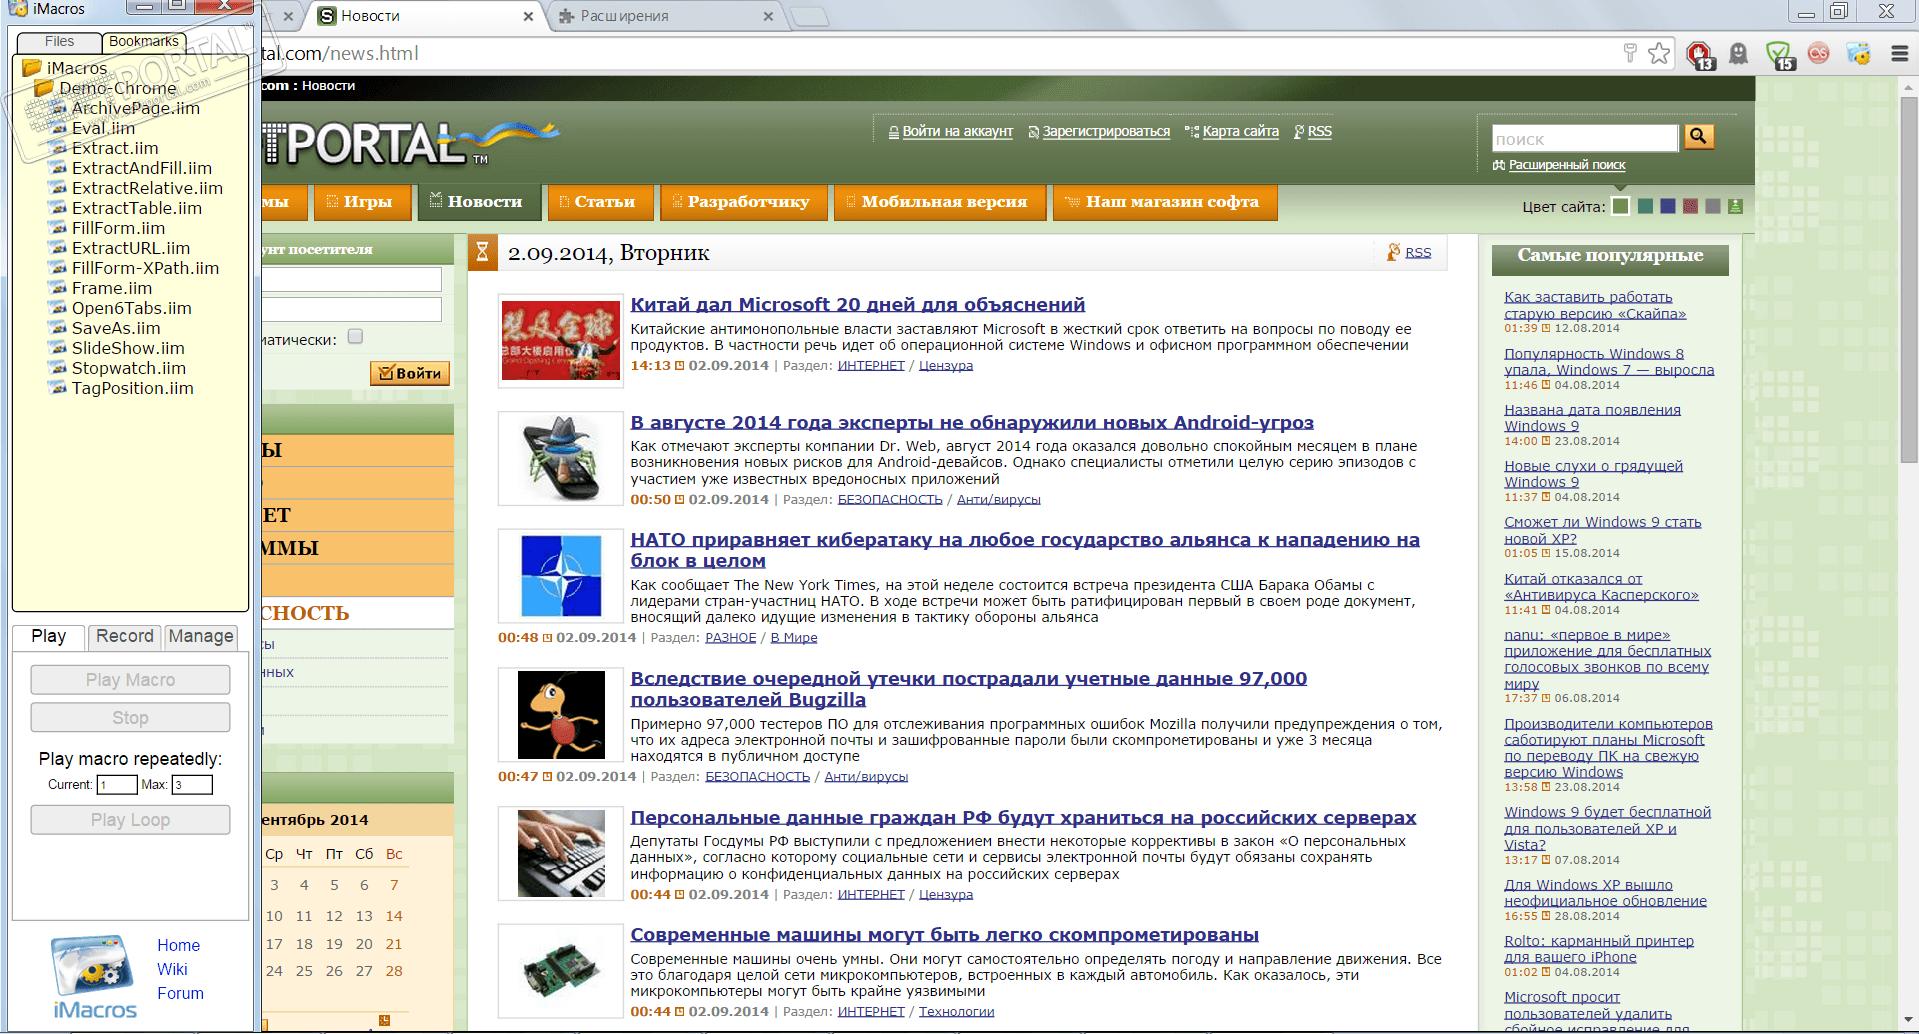Viewport: 1919px width, 1034px height.
Task: Click the saved-password key icon in address bar
Action: tap(1630, 53)
